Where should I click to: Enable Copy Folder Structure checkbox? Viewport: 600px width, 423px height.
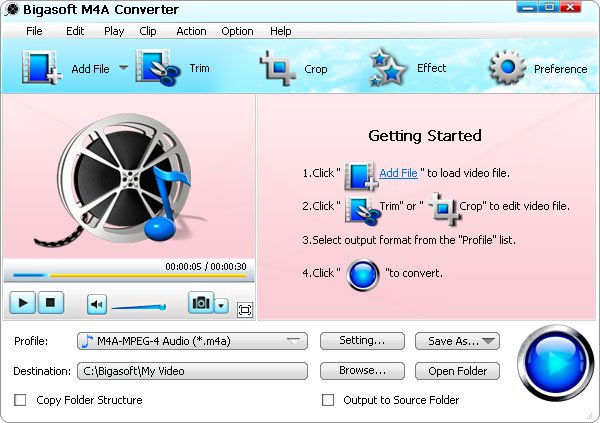click(20, 400)
